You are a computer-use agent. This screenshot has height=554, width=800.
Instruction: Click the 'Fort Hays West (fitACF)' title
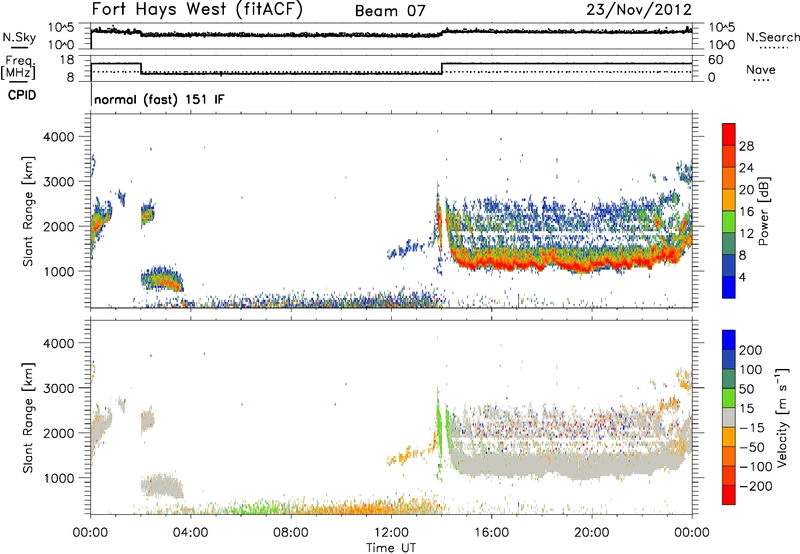(197, 9)
